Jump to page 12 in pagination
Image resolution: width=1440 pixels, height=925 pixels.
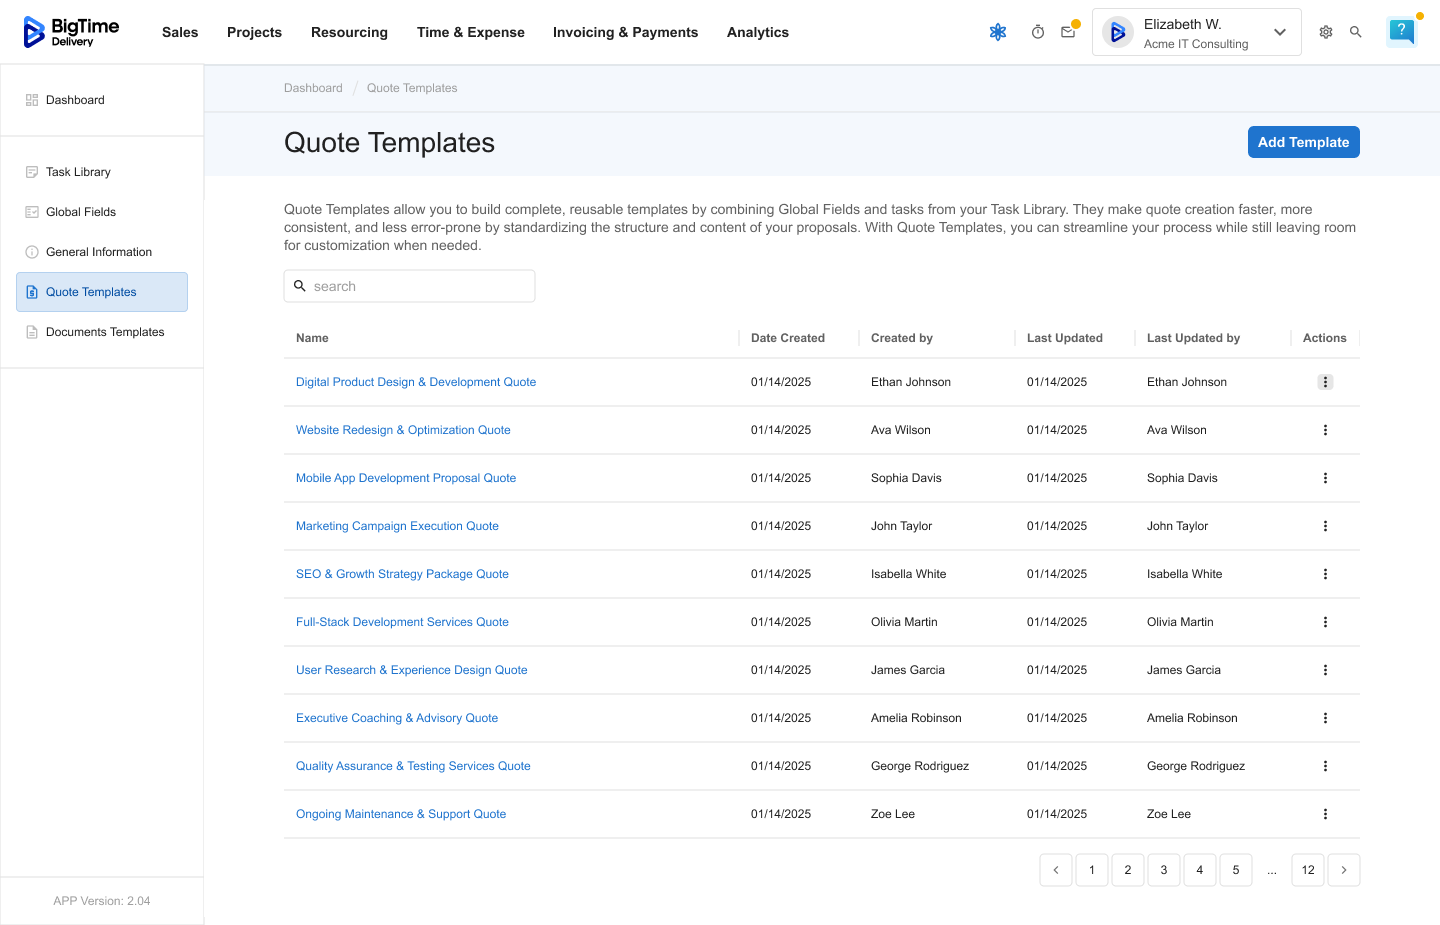point(1307,870)
